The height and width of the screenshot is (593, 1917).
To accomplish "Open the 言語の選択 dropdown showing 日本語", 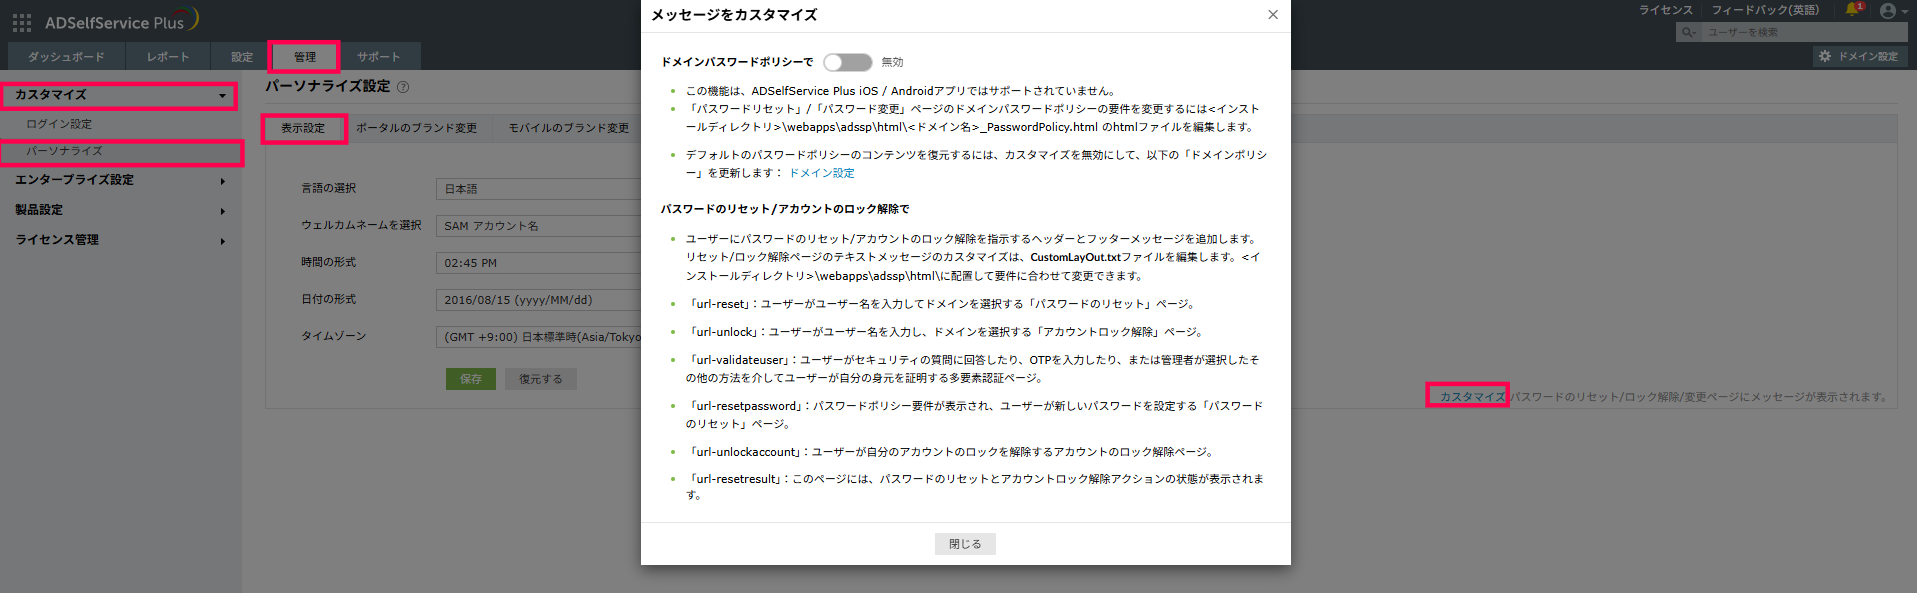I will 539,189.
